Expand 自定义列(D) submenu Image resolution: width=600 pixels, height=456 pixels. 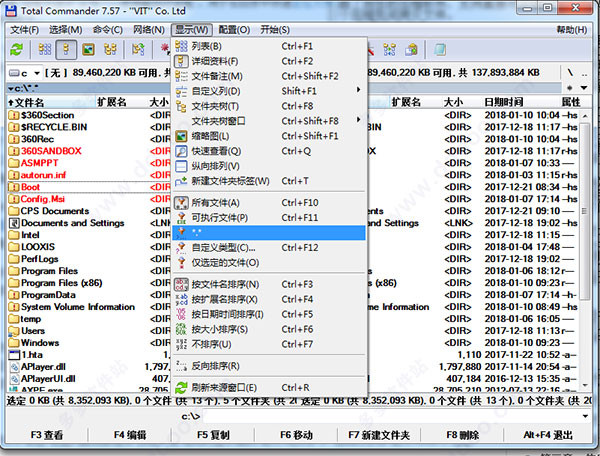click(x=269, y=91)
